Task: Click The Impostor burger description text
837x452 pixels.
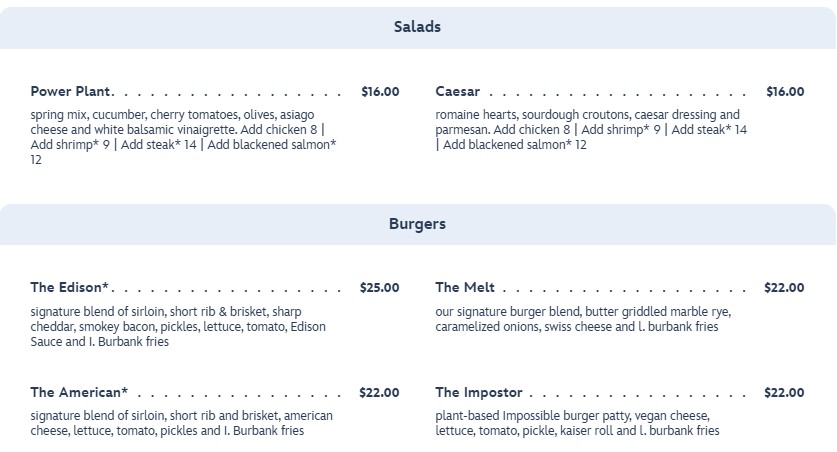Action: point(578,423)
